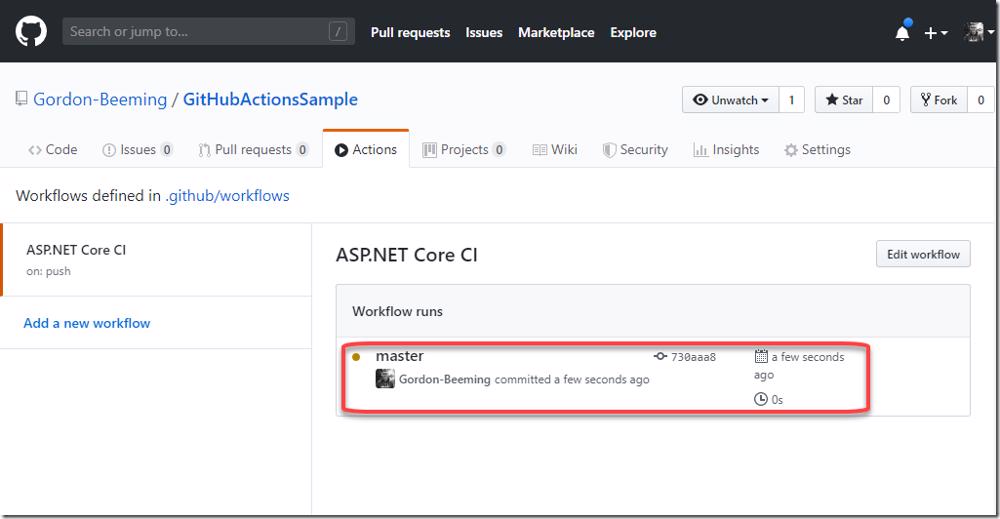Image resolution: width=1000 pixels, height=519 pixels.
Task: Open the plus create-new menu
Action: click(936, 33)
